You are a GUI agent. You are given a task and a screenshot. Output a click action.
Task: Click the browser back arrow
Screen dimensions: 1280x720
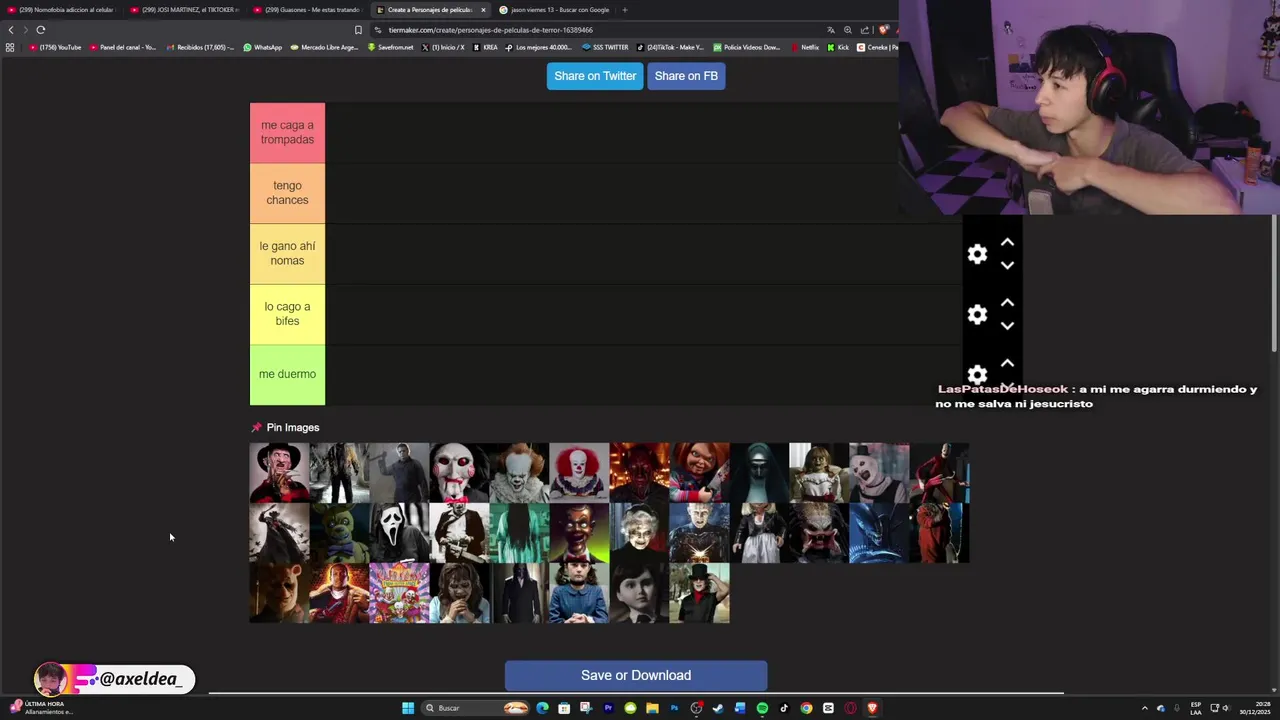pyautogui.click(x=11, y=30)
